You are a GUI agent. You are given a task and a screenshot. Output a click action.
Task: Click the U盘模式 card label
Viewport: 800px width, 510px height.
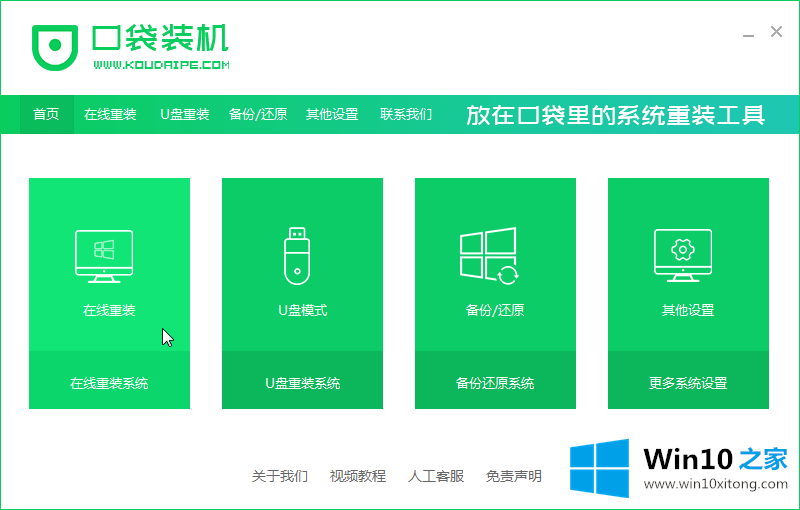pos(303,310)
